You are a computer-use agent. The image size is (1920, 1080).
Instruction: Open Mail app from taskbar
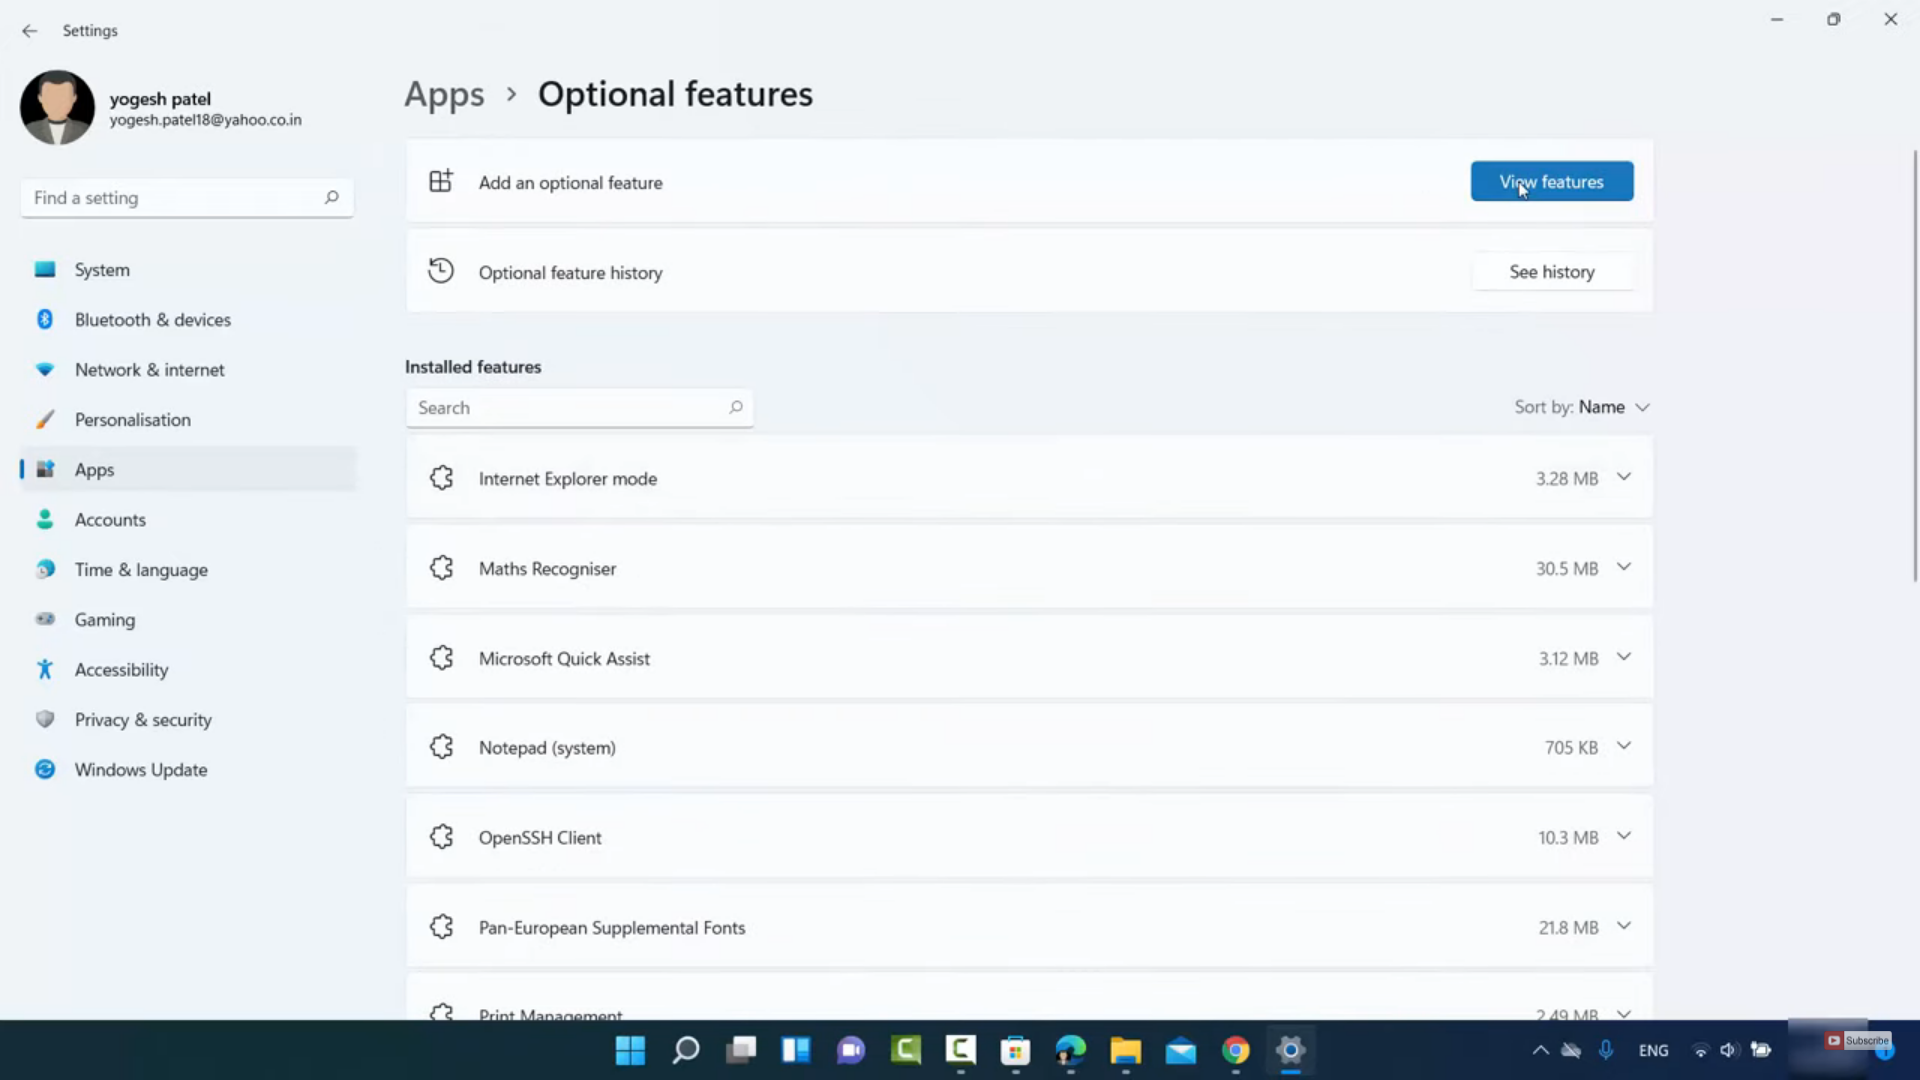[1181, 1050]
